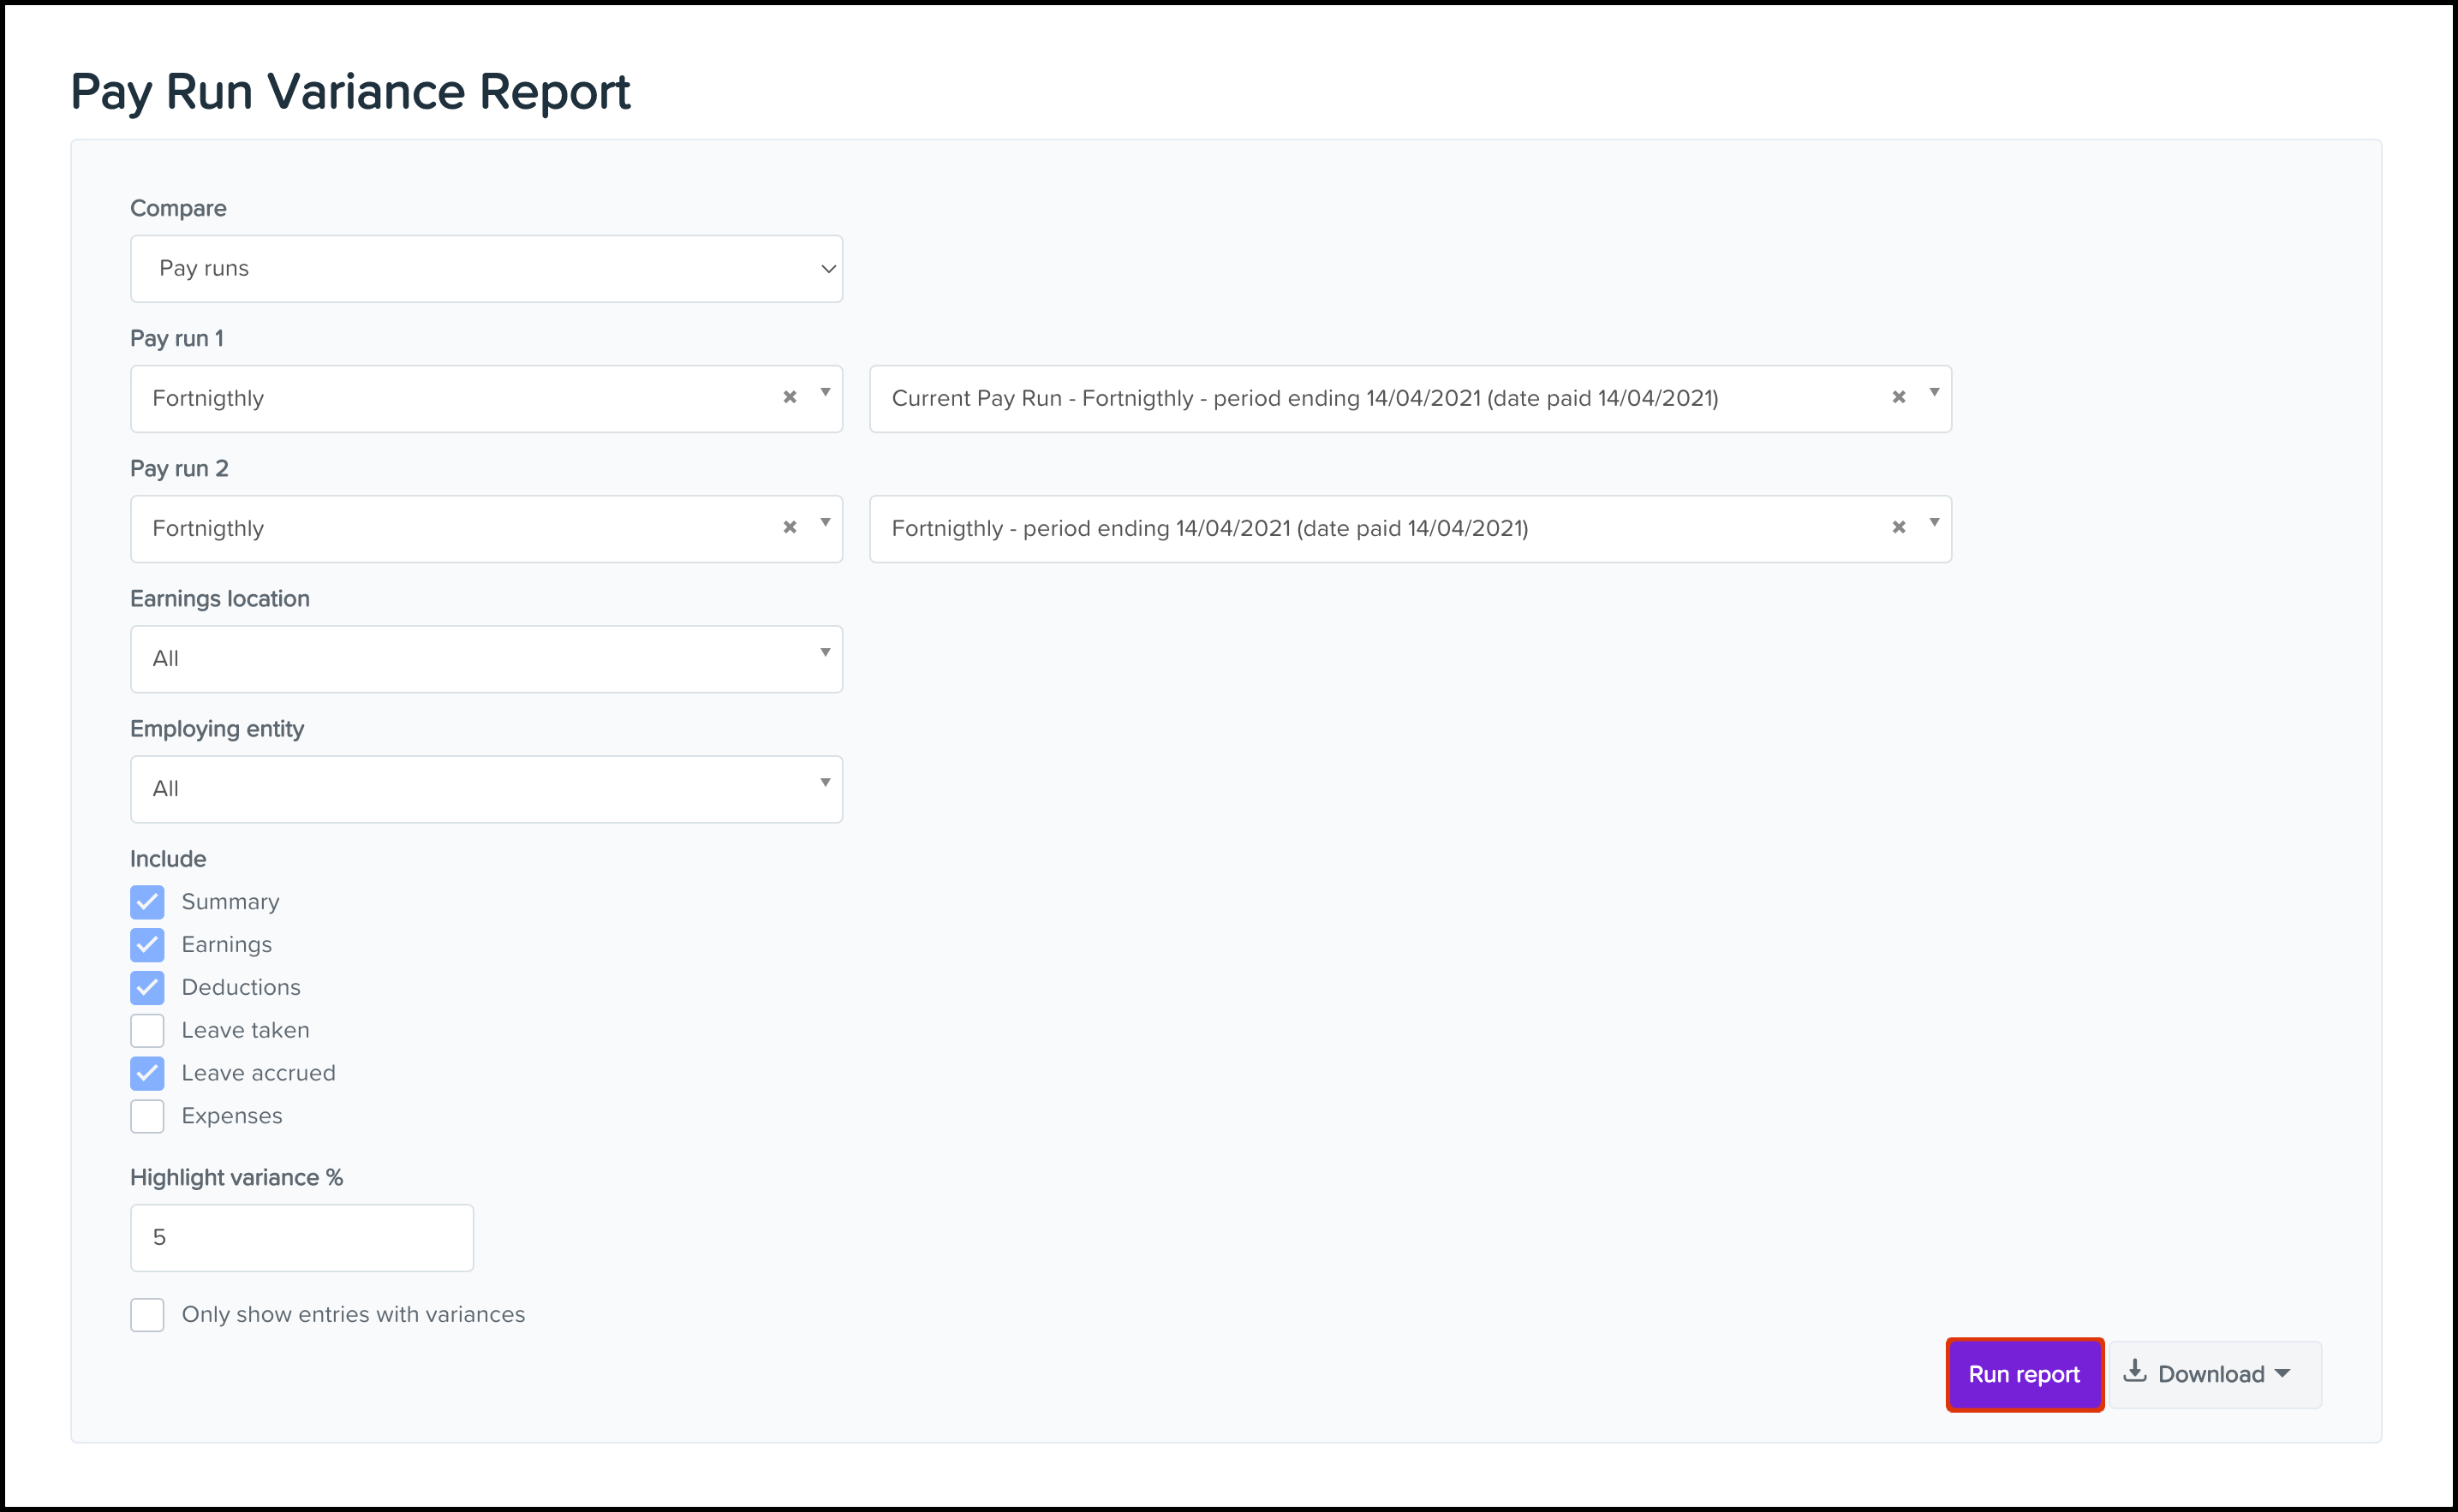Expand the Earnings location dropdown
The image size is (2458, 1512).
[486, 659]
